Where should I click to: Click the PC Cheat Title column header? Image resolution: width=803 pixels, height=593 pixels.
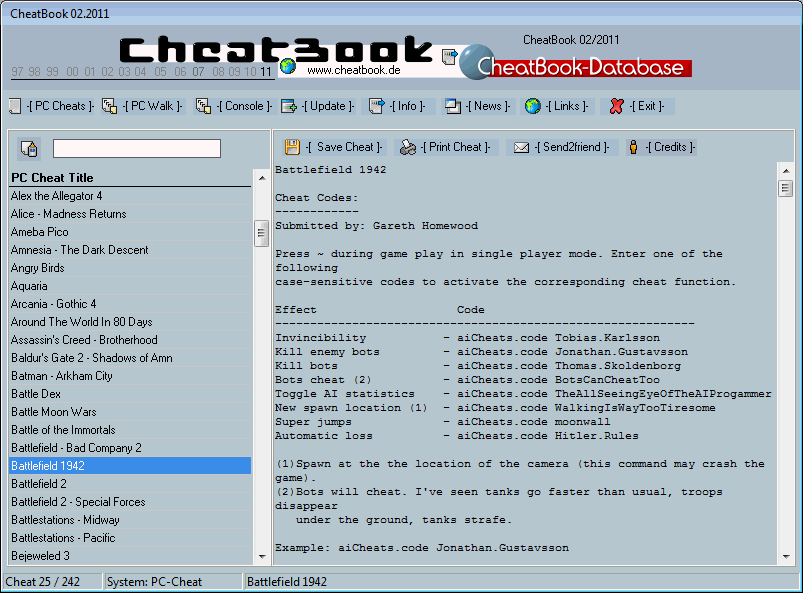[131, 178]
